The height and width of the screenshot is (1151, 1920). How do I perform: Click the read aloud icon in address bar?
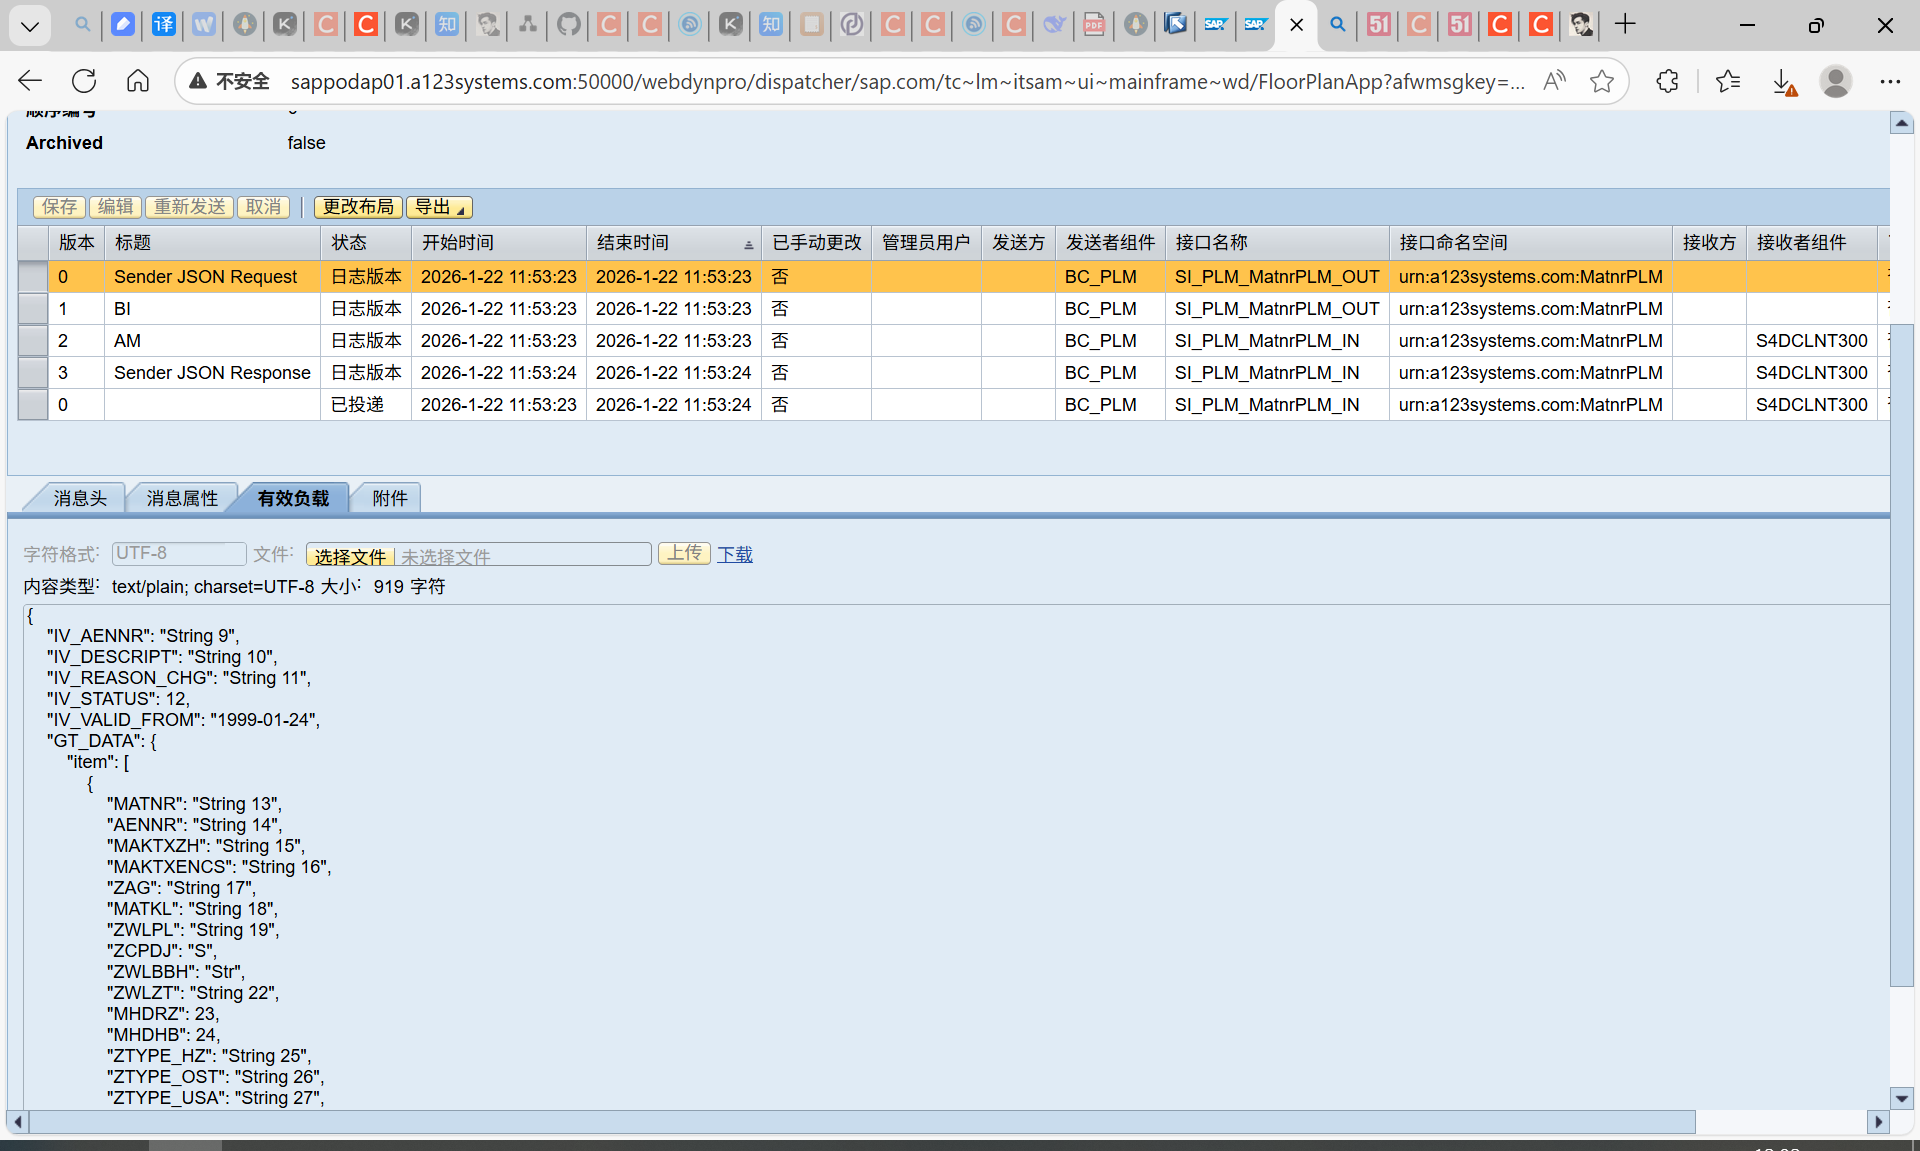(1554, 81)
